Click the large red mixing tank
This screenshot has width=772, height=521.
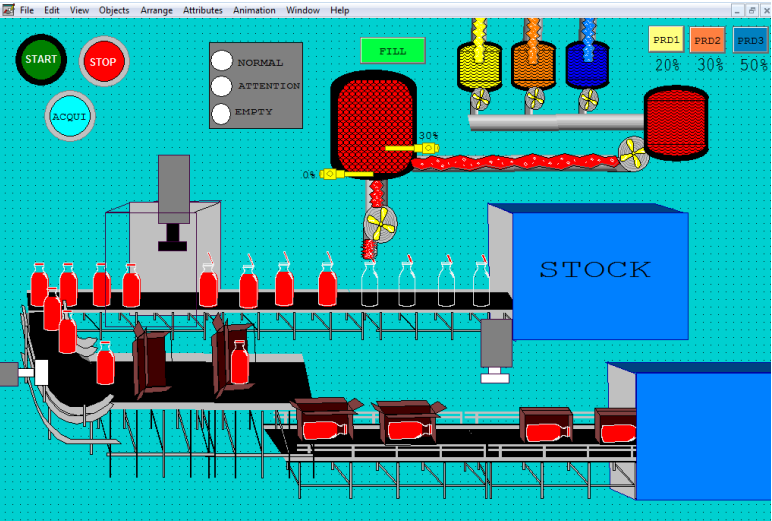[x=372, y=125]
